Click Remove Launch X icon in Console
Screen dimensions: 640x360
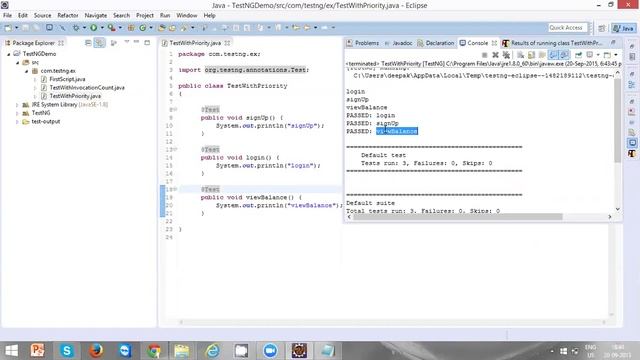pos(495,55)
